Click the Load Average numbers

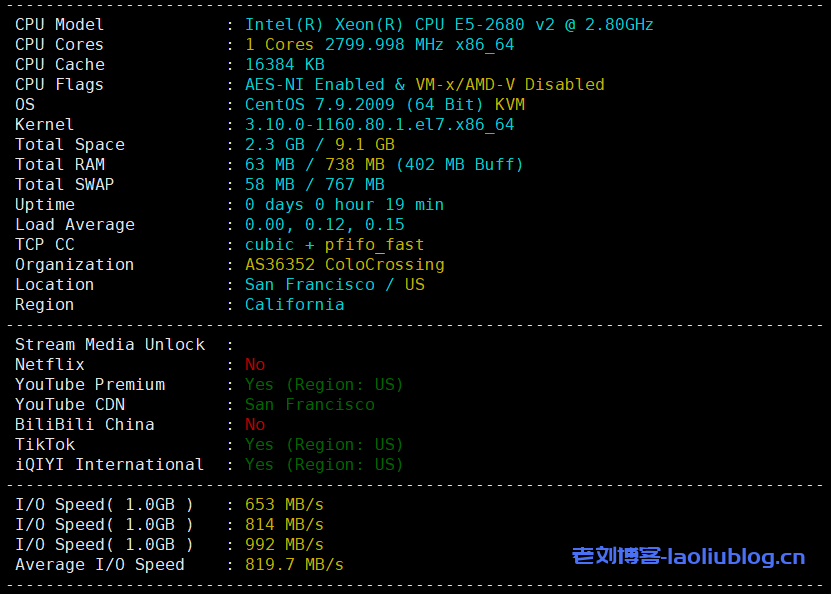tap(324, 224)
